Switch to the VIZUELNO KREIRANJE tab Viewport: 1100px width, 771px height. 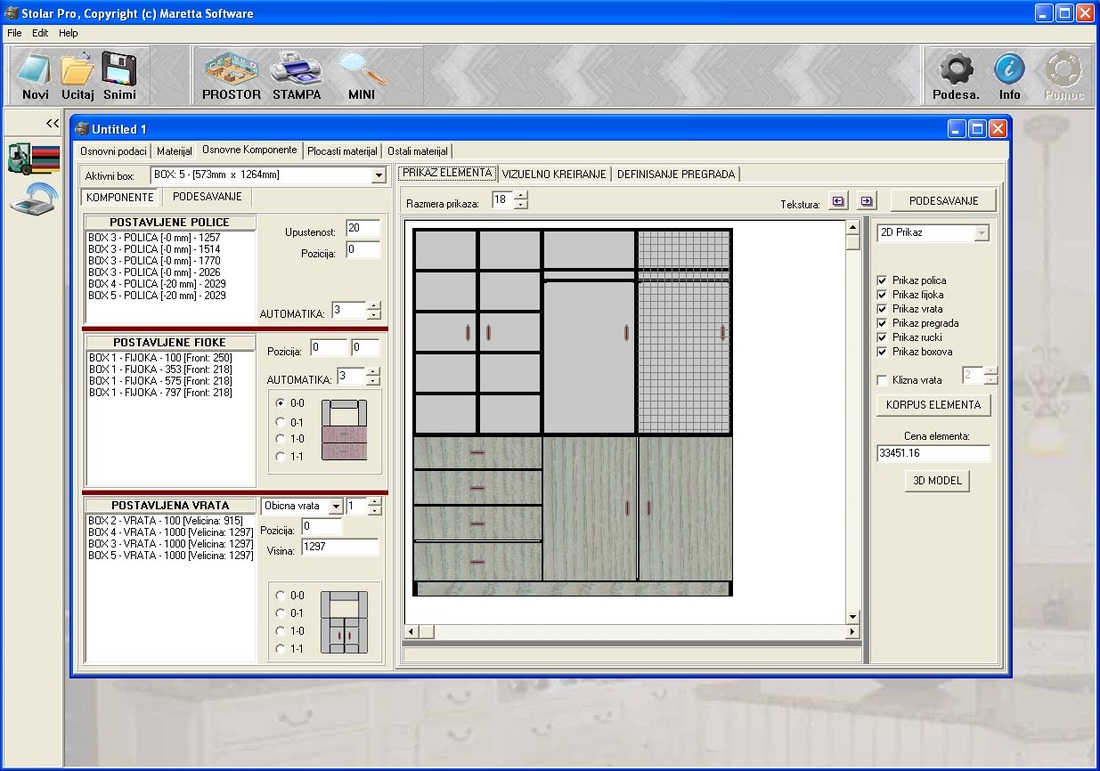(x=554, y=174)
